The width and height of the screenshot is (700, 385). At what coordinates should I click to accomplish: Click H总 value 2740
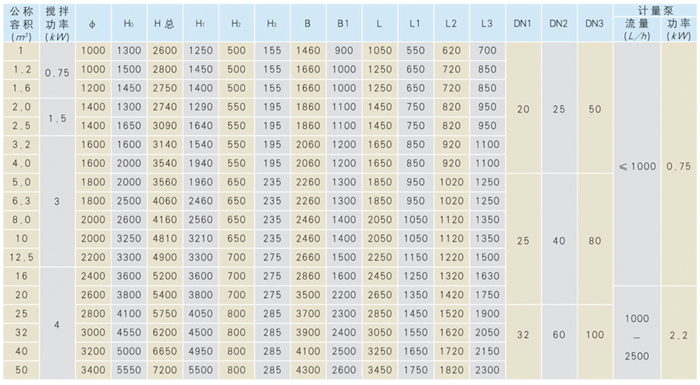click(x=164, y=107)
